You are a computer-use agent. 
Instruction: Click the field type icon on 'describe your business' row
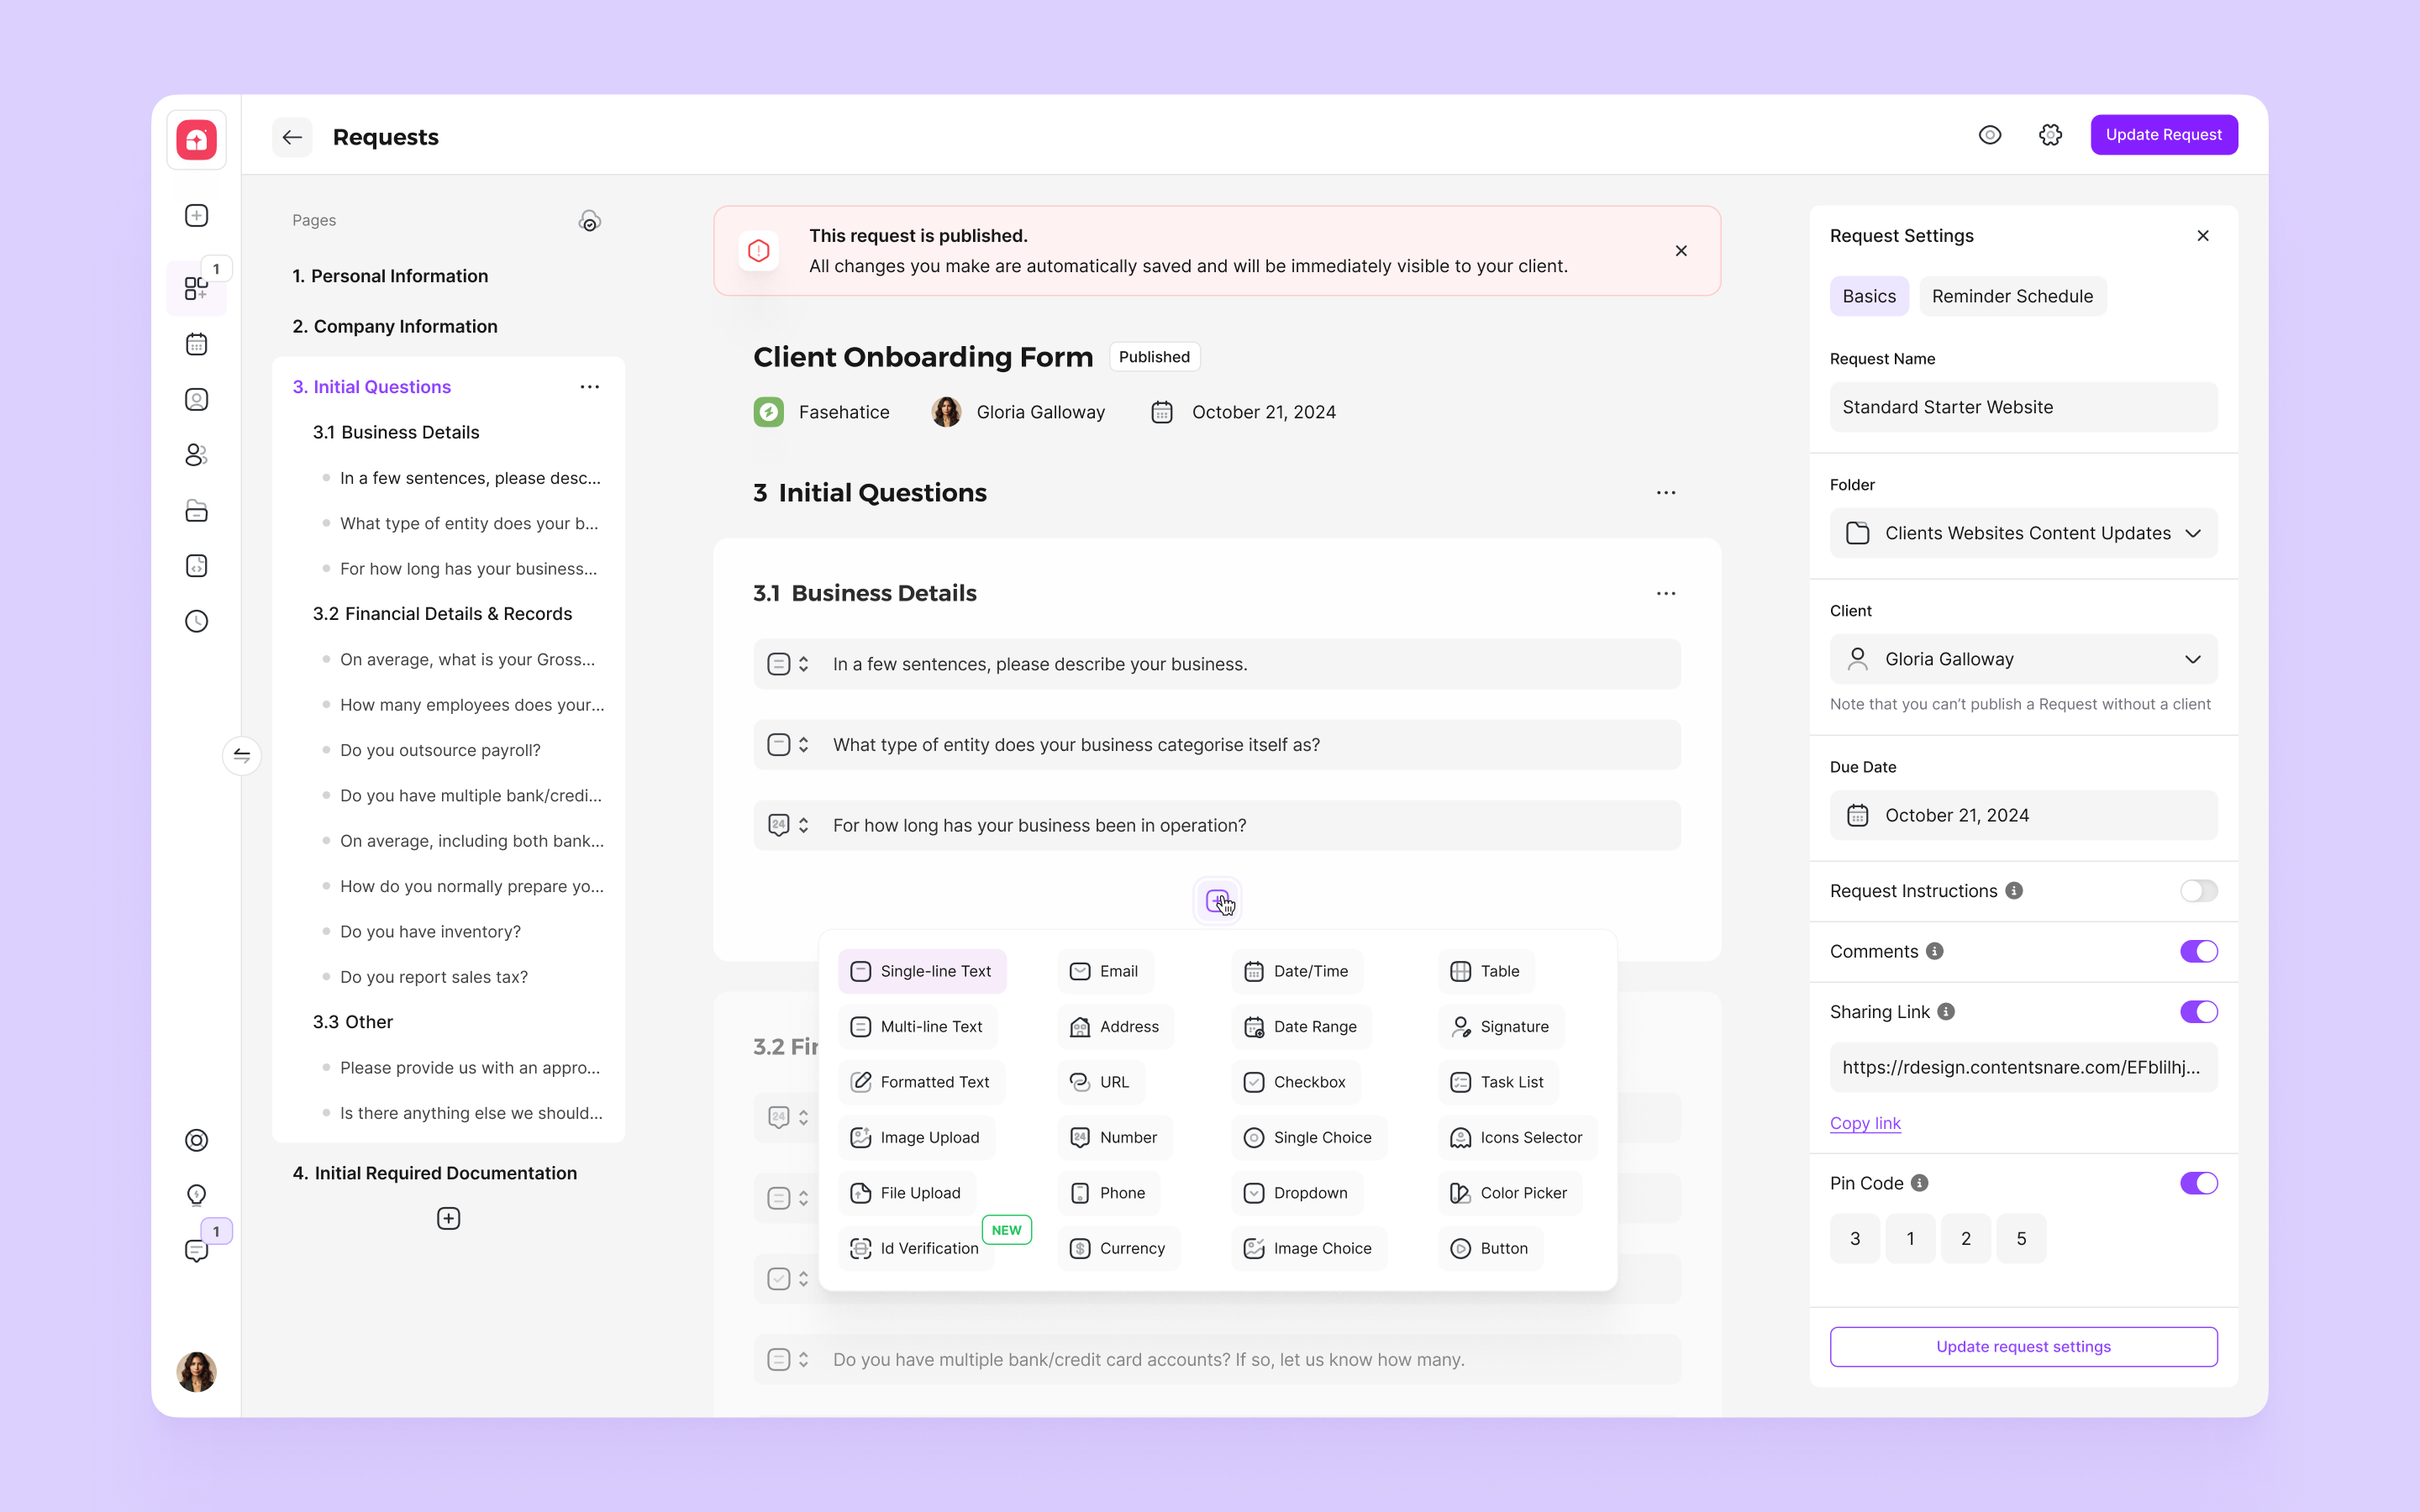pyautogui.click(x=778, y=664)
